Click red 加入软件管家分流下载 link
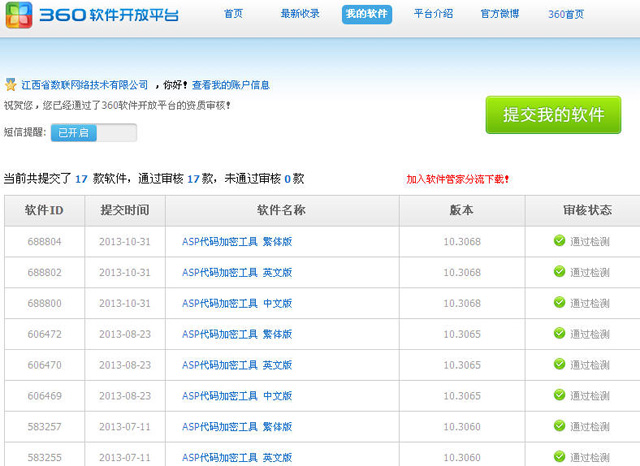The image size is (640, 466). pyautogui.click(x=457, y=179)
